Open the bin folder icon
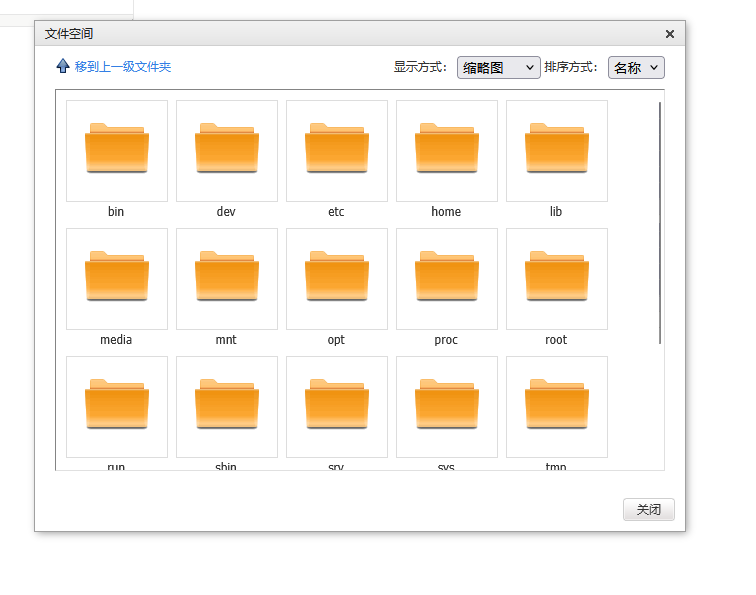756x595 pixels. (117, 150)
